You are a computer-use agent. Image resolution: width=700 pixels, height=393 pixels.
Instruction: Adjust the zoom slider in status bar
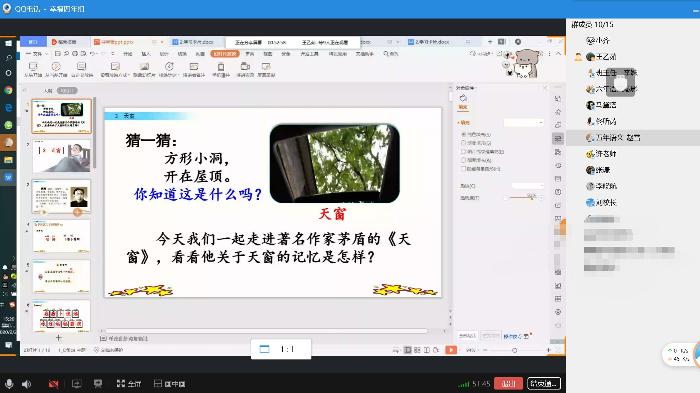(x=515, y=351)
